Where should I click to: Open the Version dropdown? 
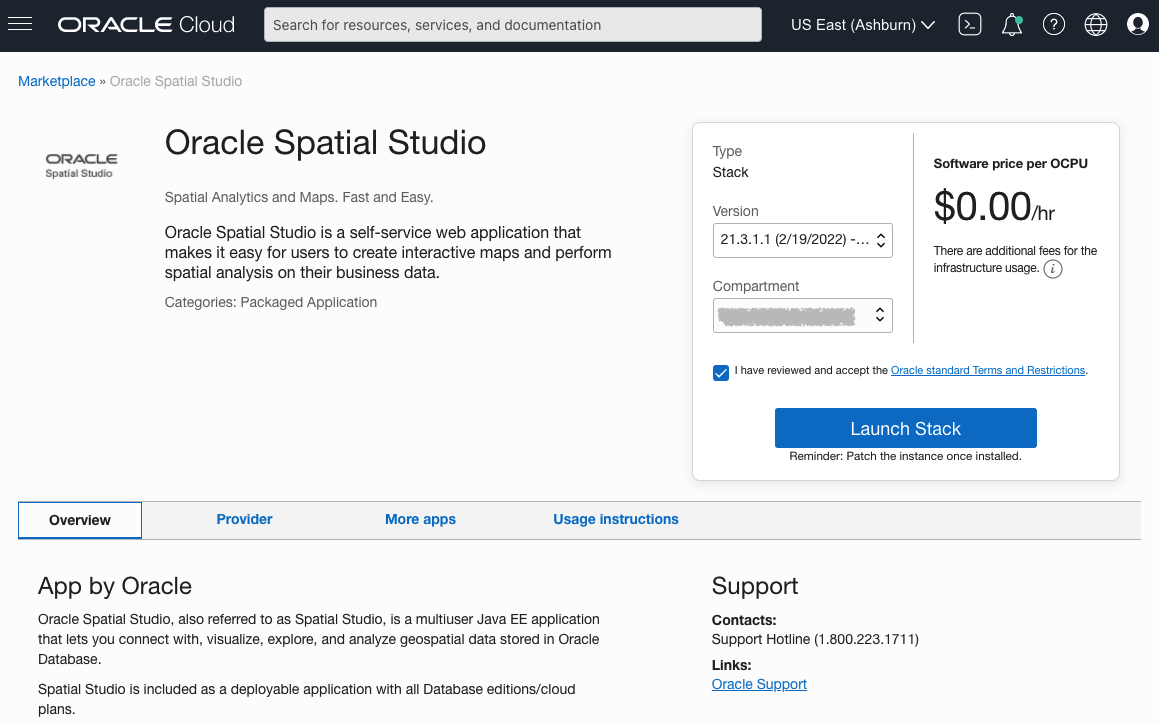802,240
